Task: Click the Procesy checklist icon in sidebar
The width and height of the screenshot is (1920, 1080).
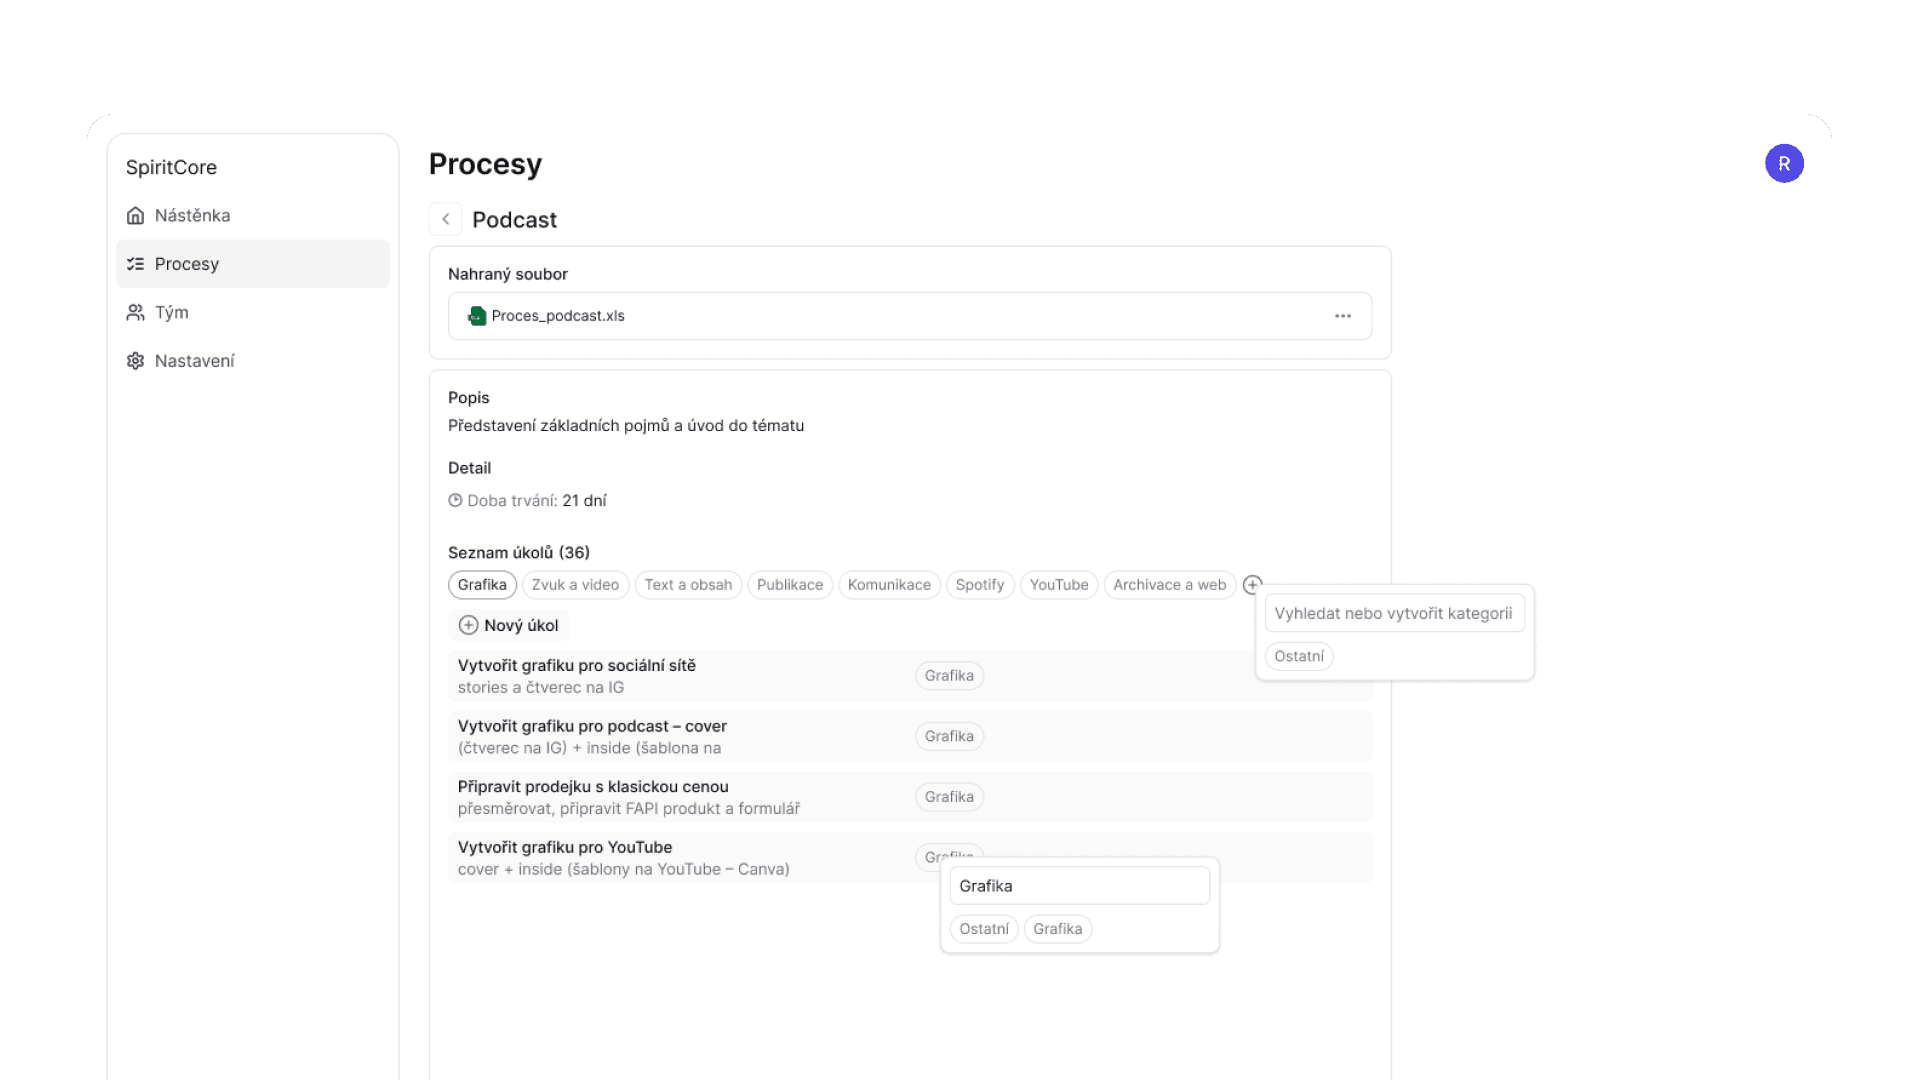Action: (x=135, y=264)
